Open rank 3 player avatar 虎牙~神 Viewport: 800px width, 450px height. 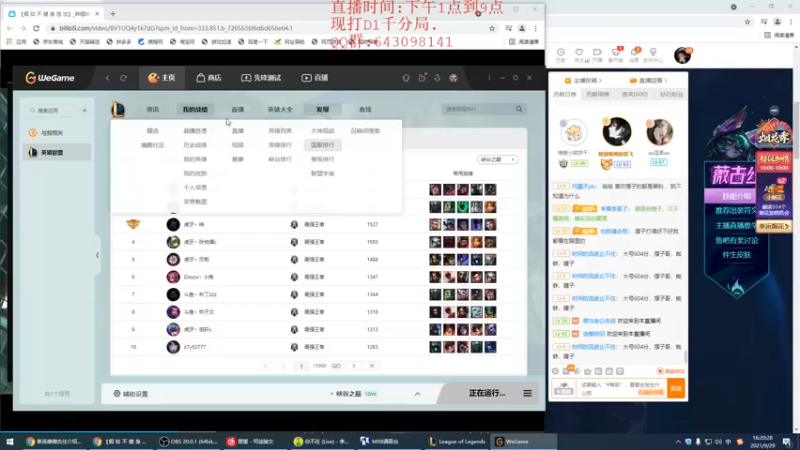173,224
